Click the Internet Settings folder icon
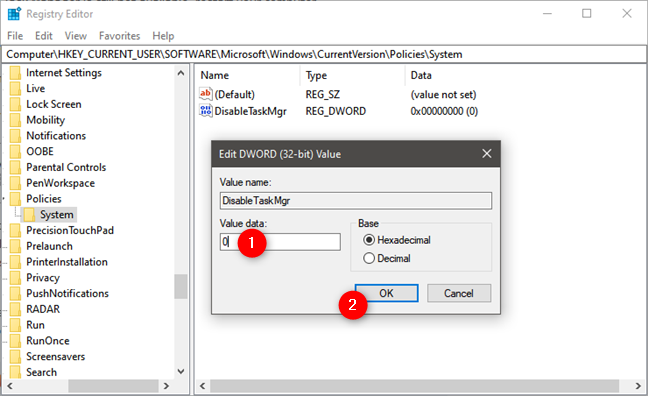 point(15,73)
